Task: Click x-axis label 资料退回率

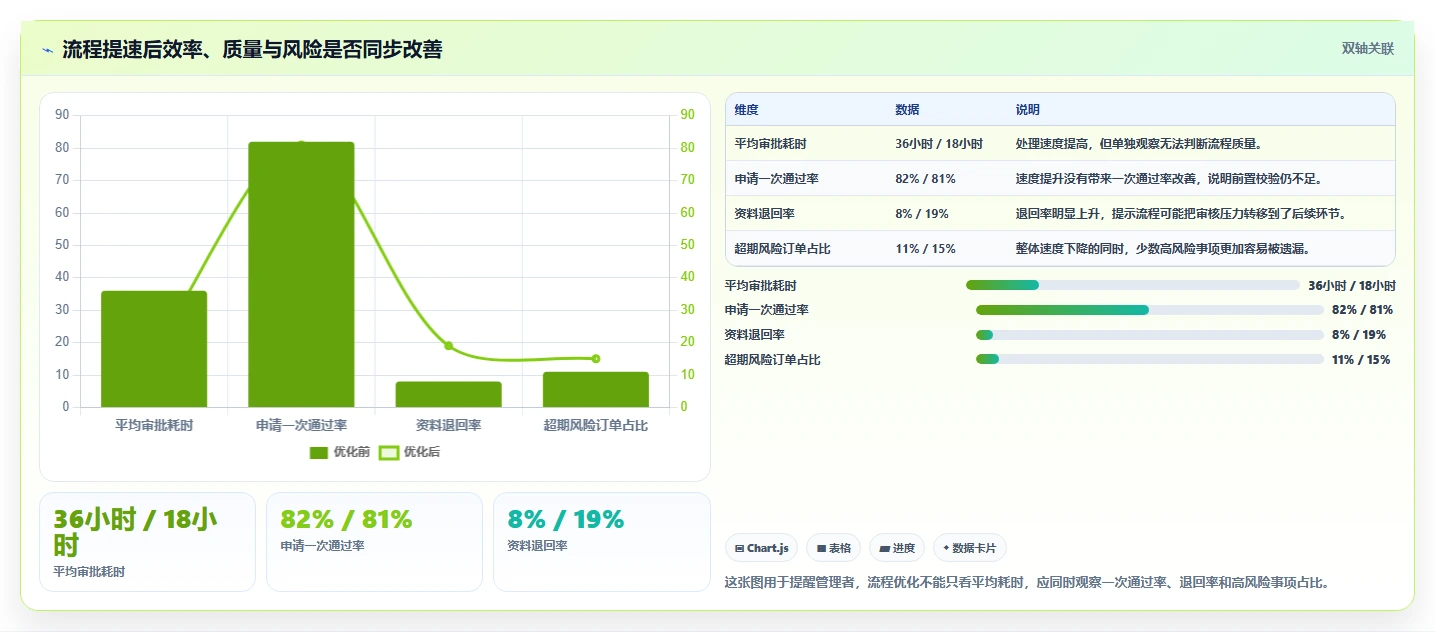Action: 448,426
